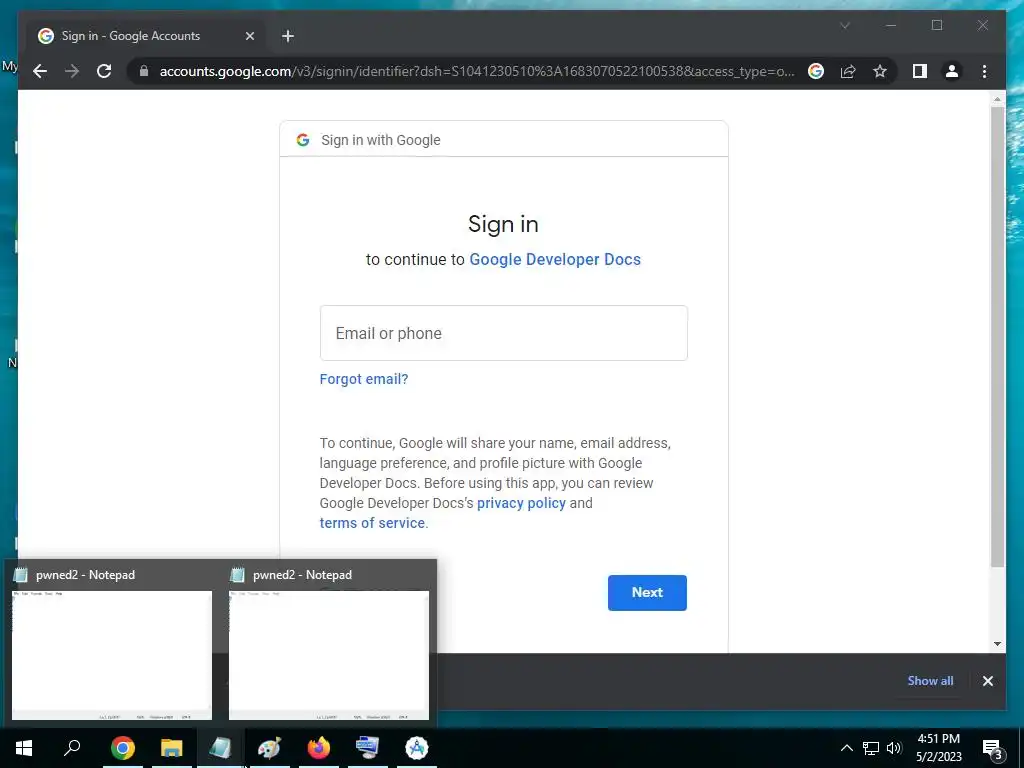Click the computer monitor taskbar icon
Viewport: 1024px width, 768px height.
click(368, 748)
